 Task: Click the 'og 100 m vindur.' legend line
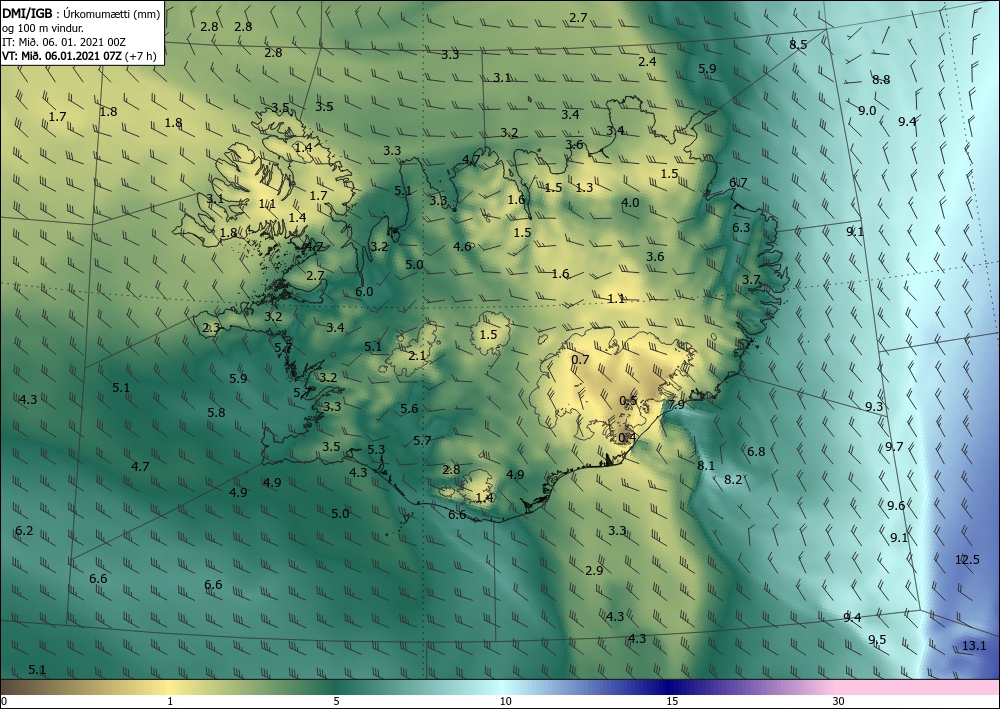tap(43, 27)
